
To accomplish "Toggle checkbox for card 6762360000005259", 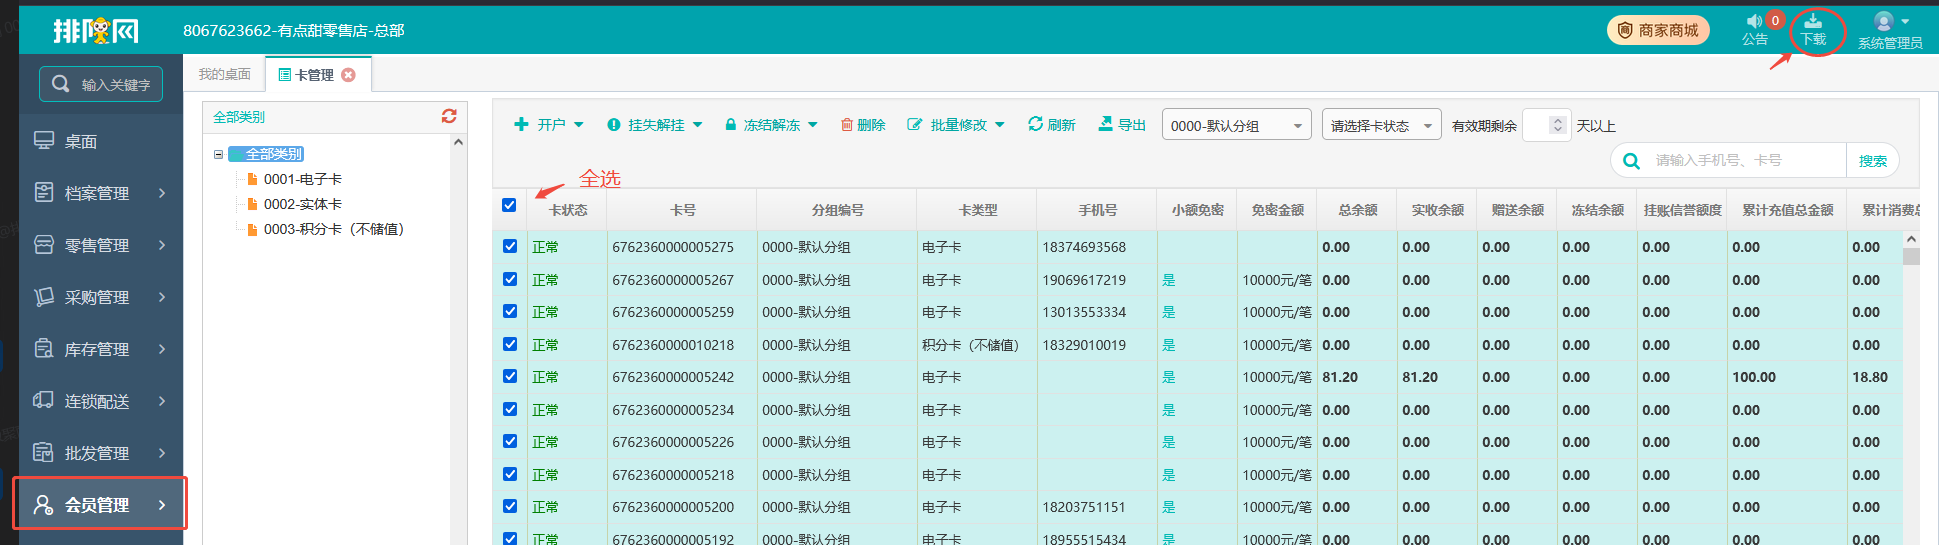I will tap(510, 311).
